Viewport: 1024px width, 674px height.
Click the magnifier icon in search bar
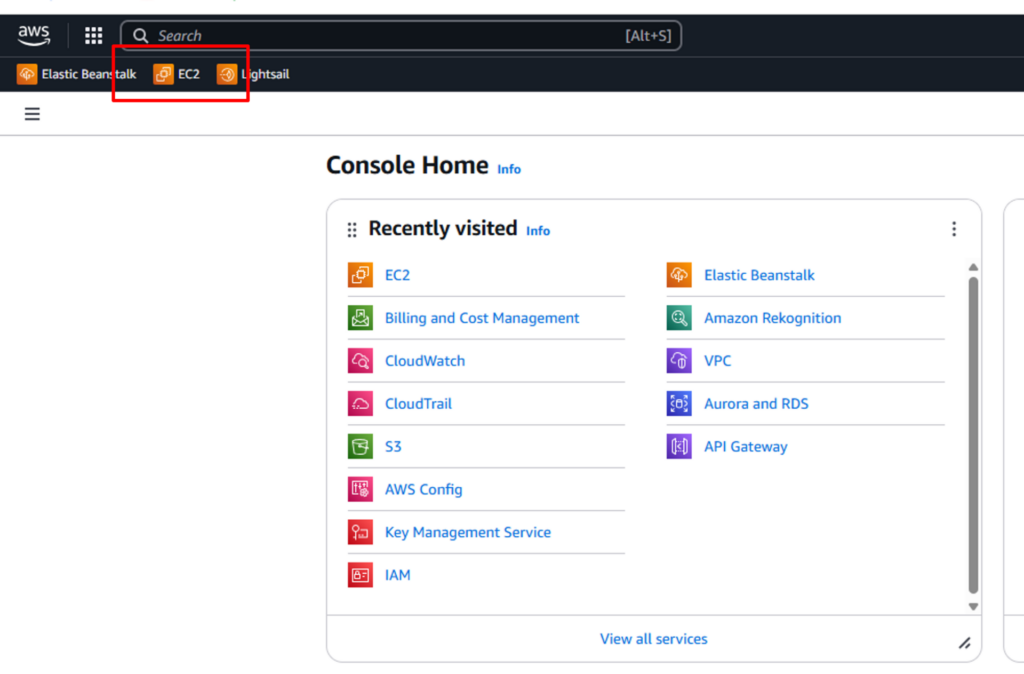(x=140, y=35)
